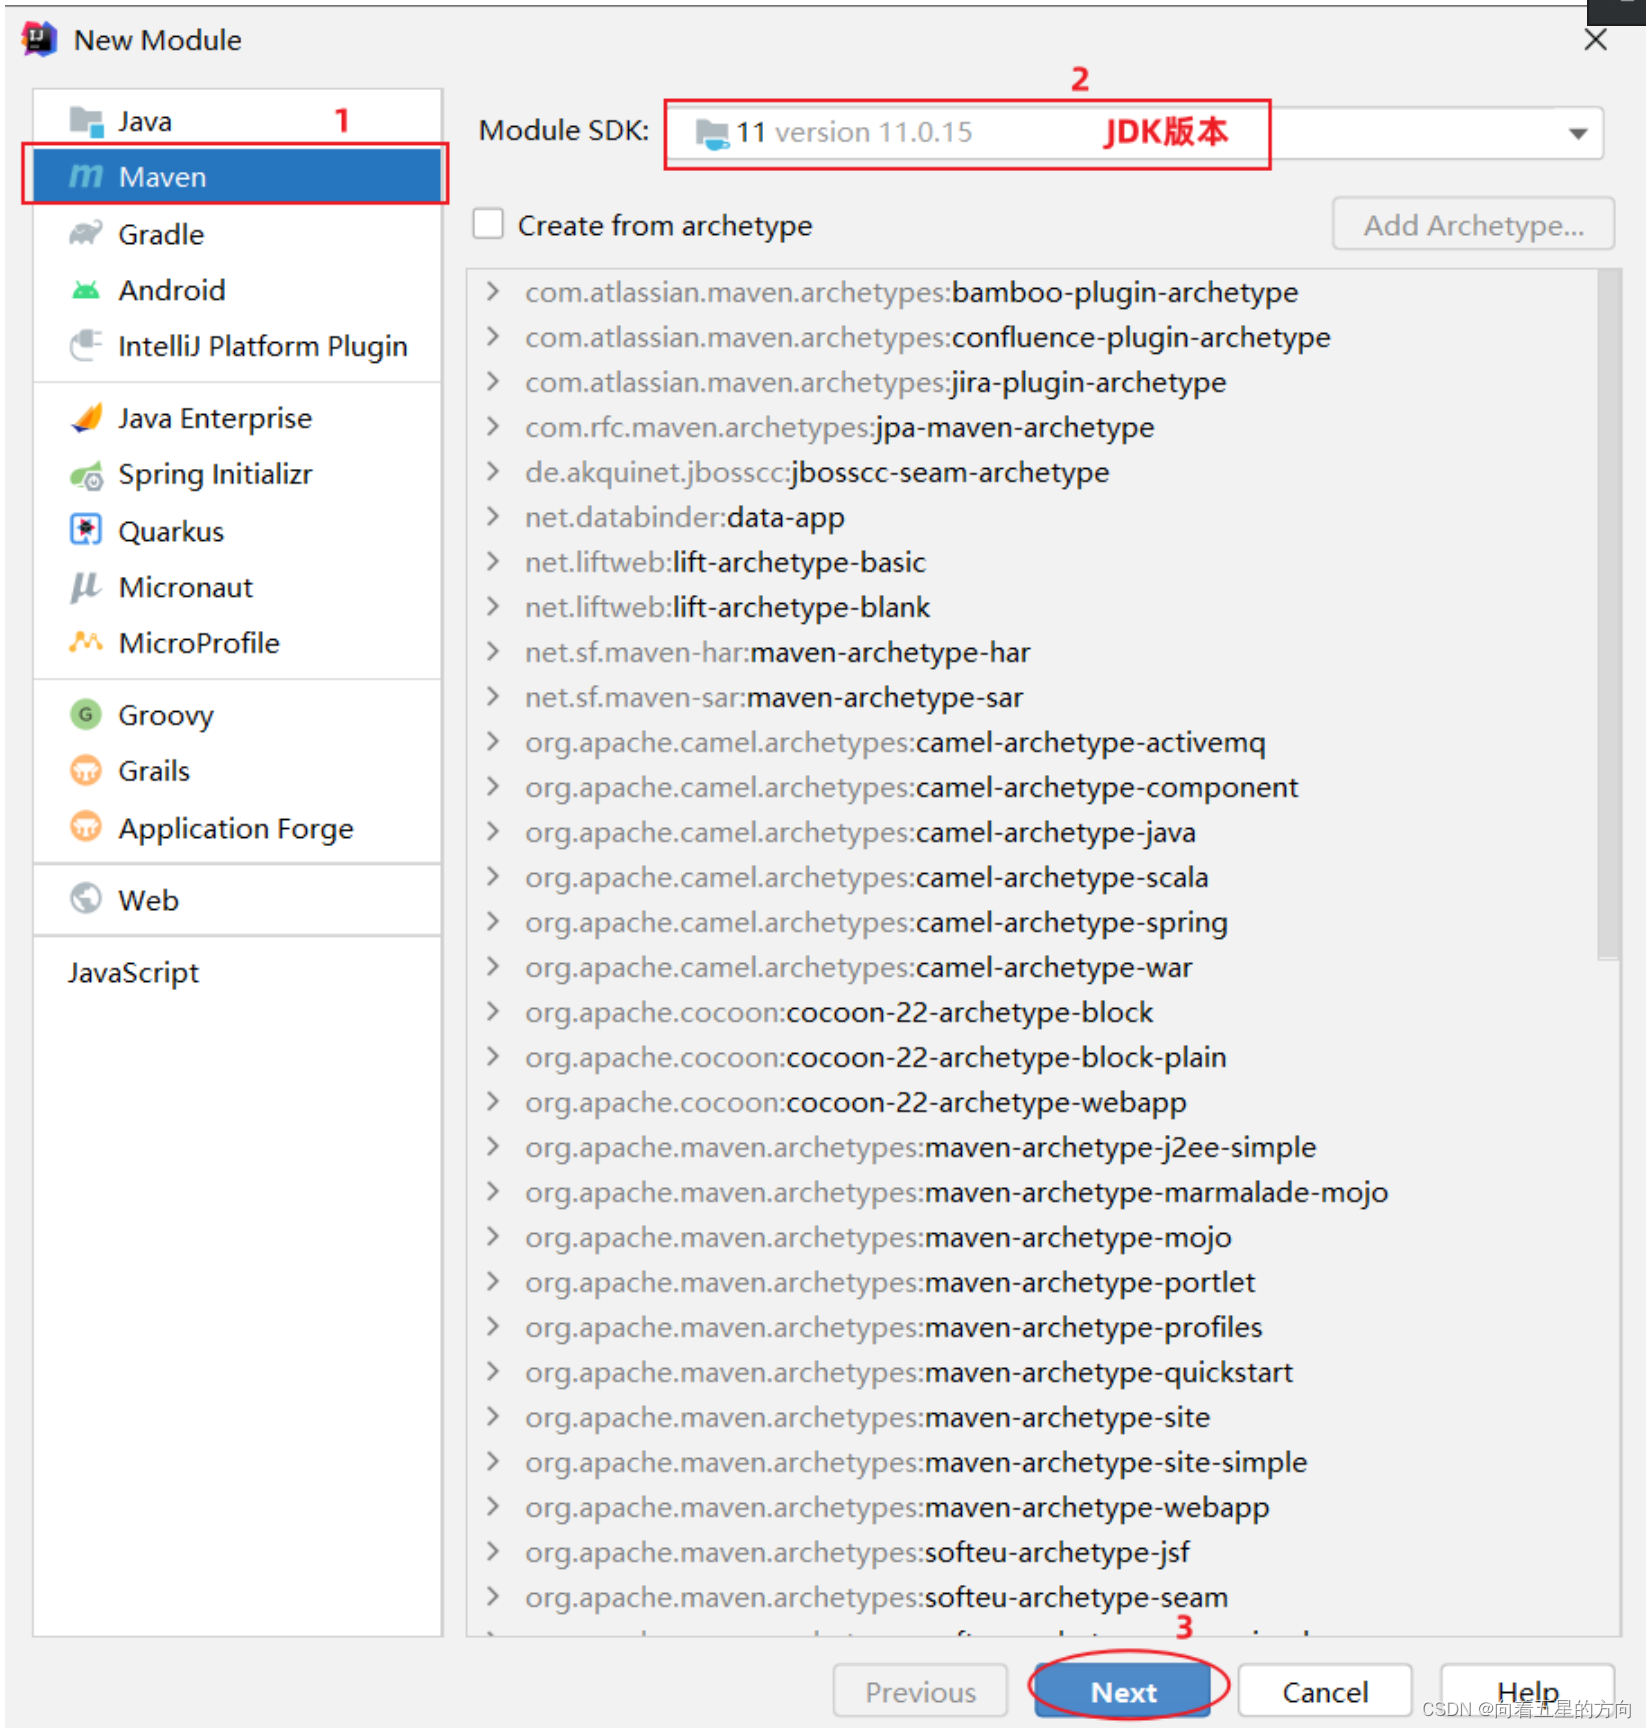
Task: Click the Java Enterprise icon
Action: coord(86,418)
